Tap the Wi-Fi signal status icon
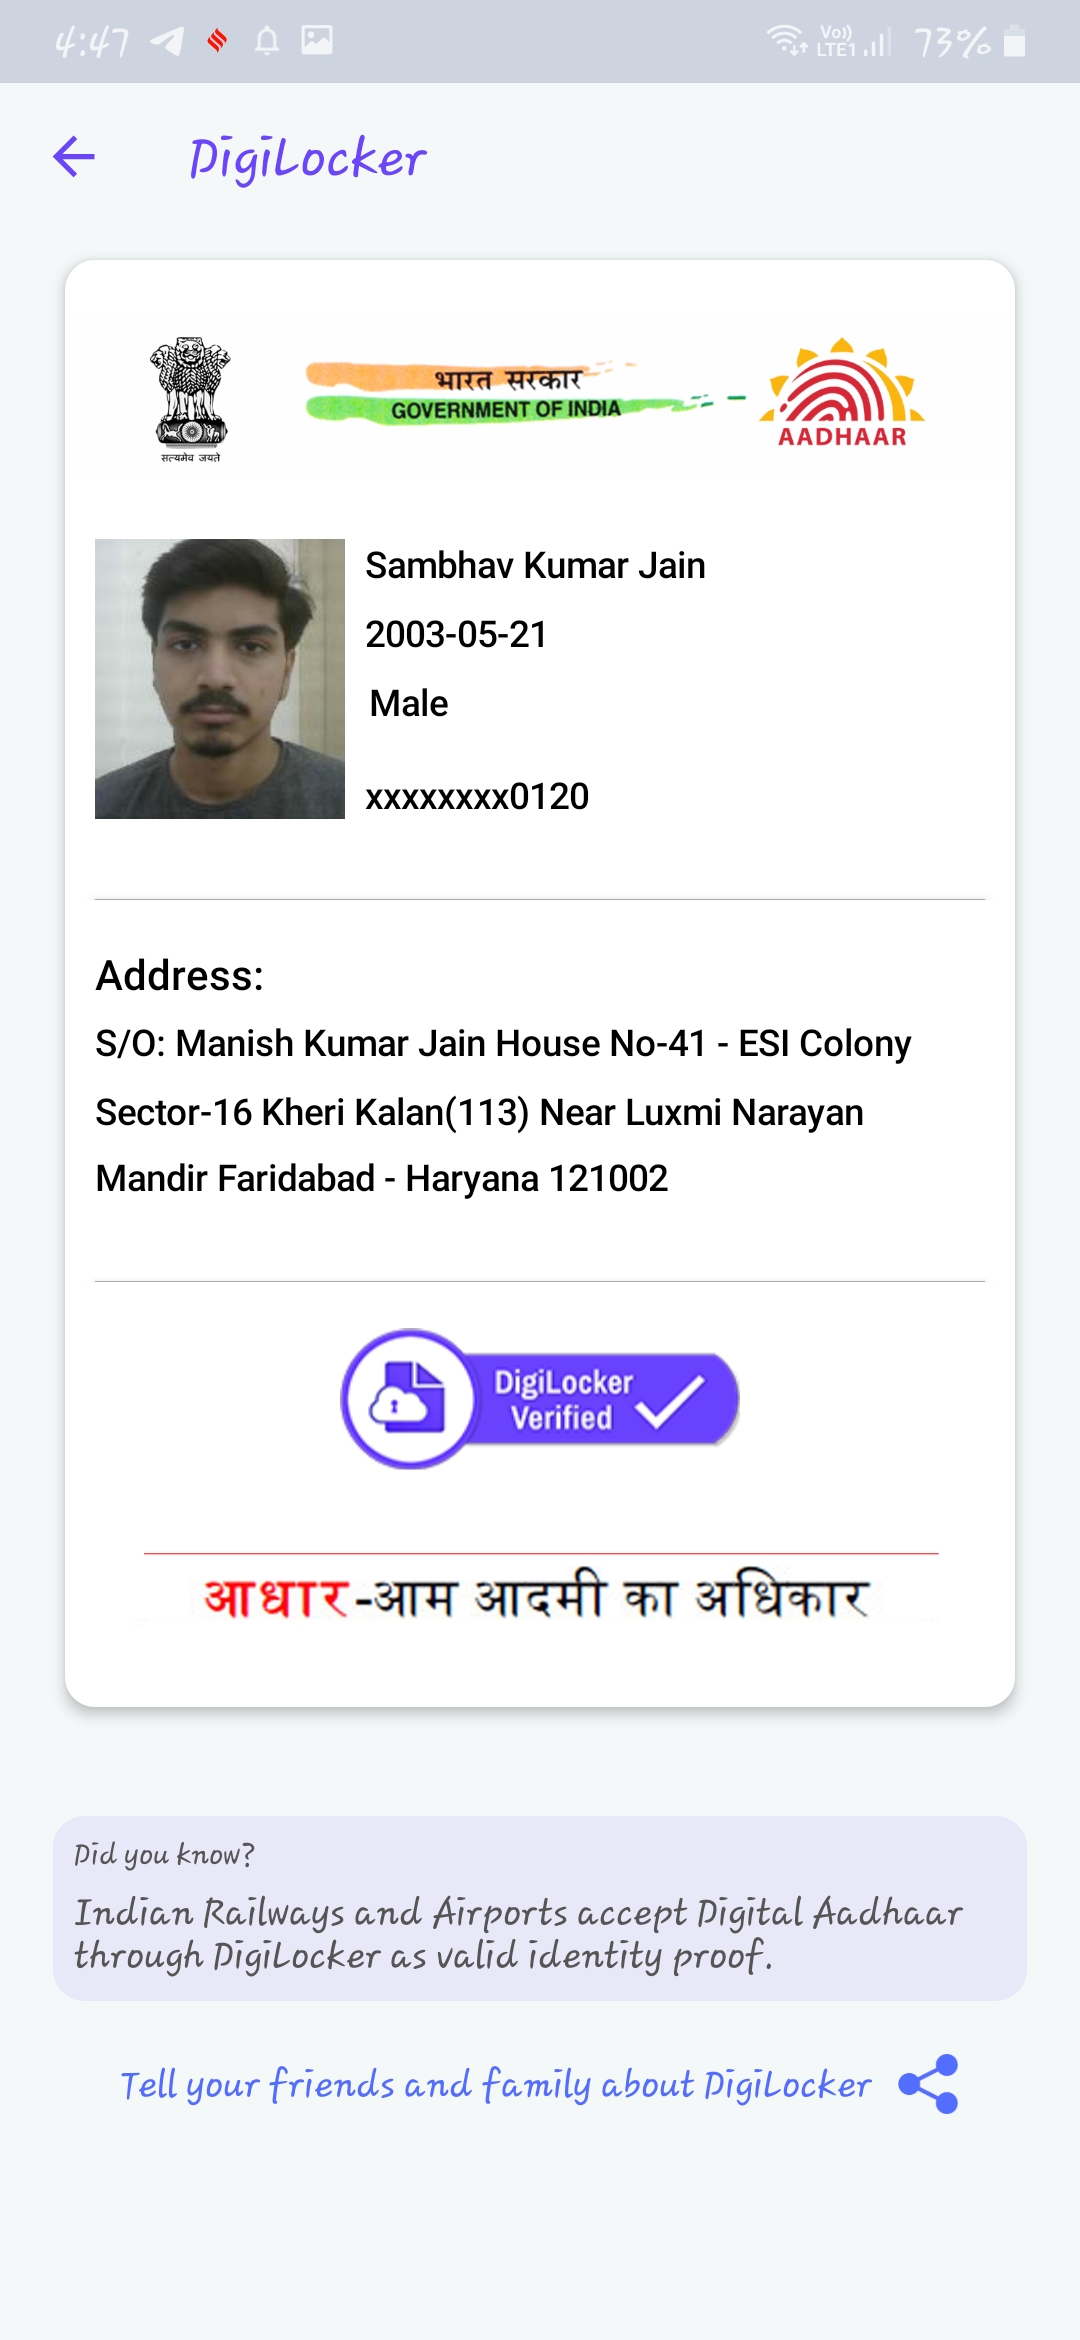Image resolution: width=1080 pixels, height=2340 pixels. click(x=787, y=40)
